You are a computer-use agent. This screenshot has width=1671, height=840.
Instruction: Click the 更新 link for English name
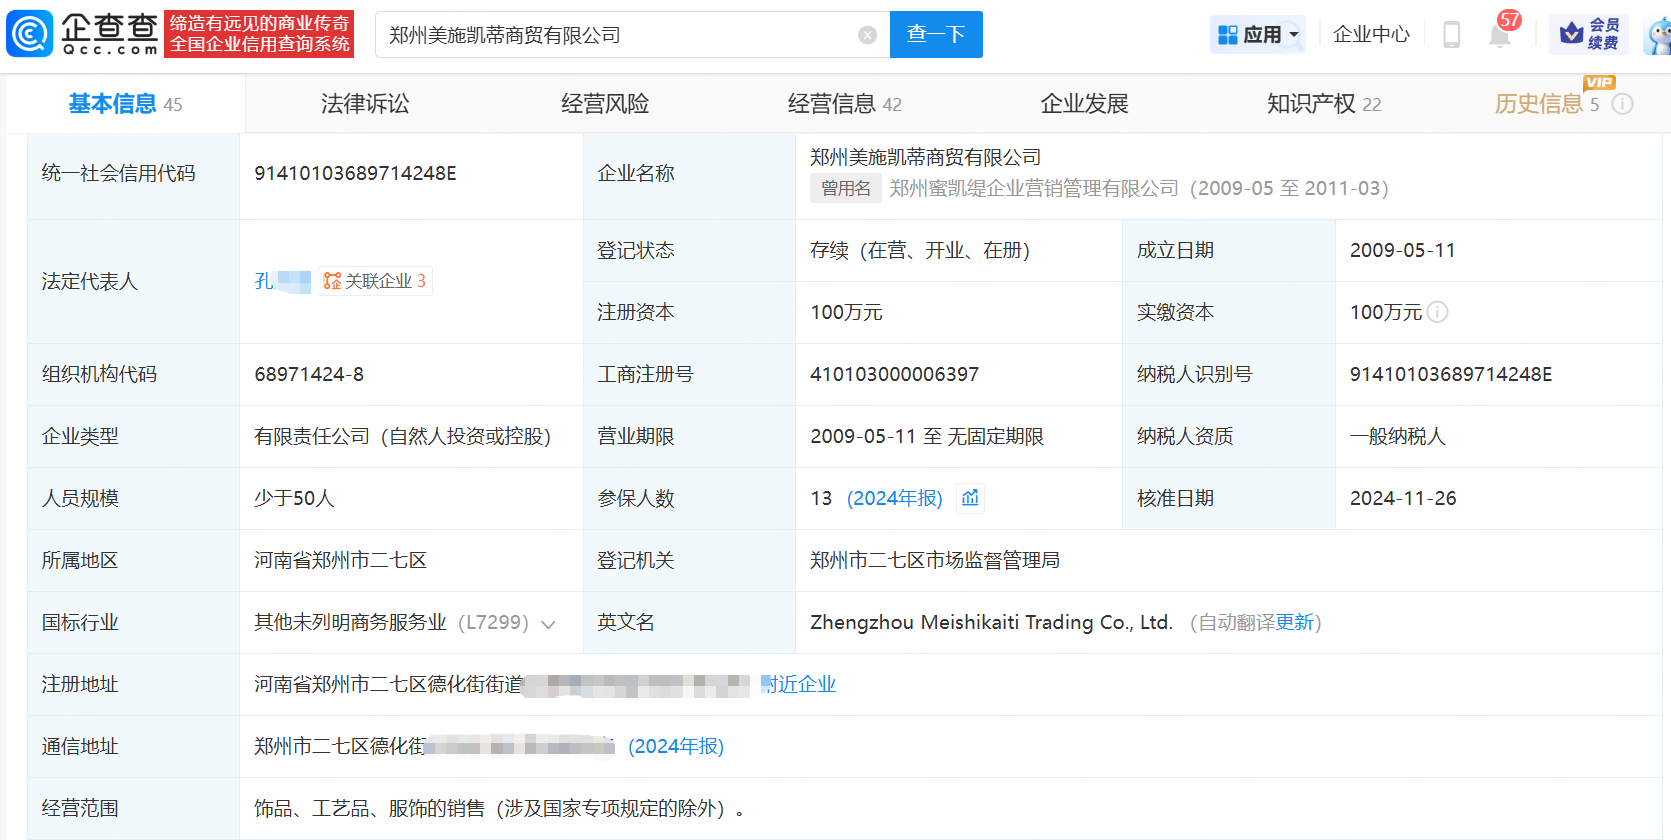pyautogui.click(x=1294, y=622)
